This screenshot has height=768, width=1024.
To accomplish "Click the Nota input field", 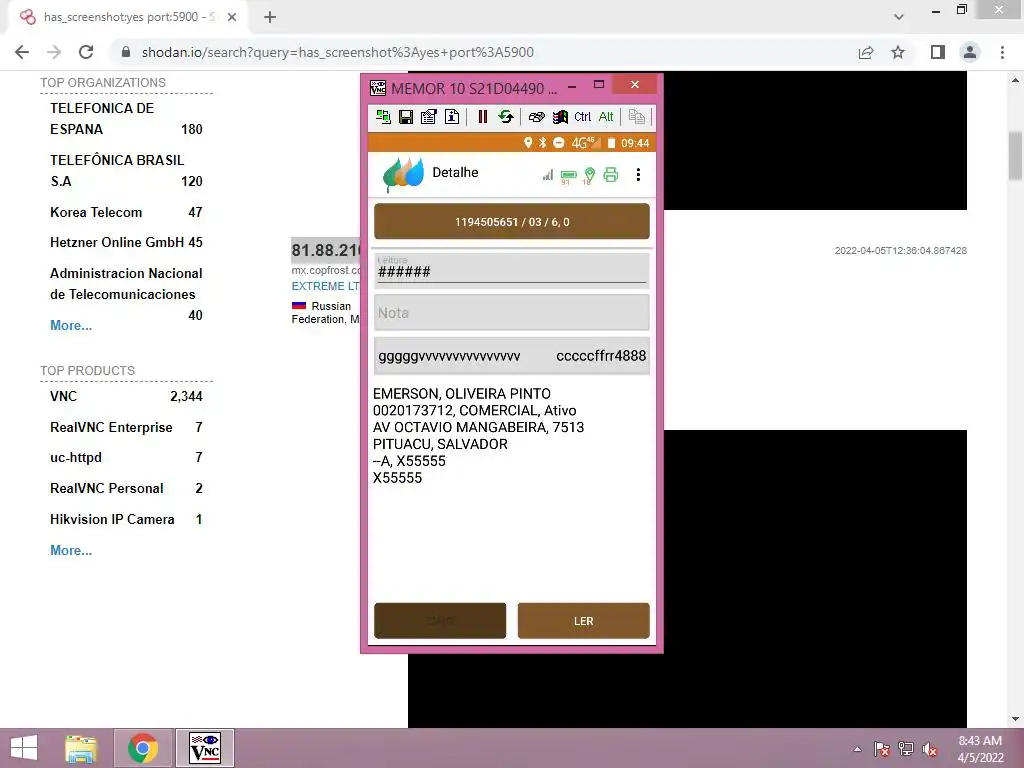I will tap(511, 312).
